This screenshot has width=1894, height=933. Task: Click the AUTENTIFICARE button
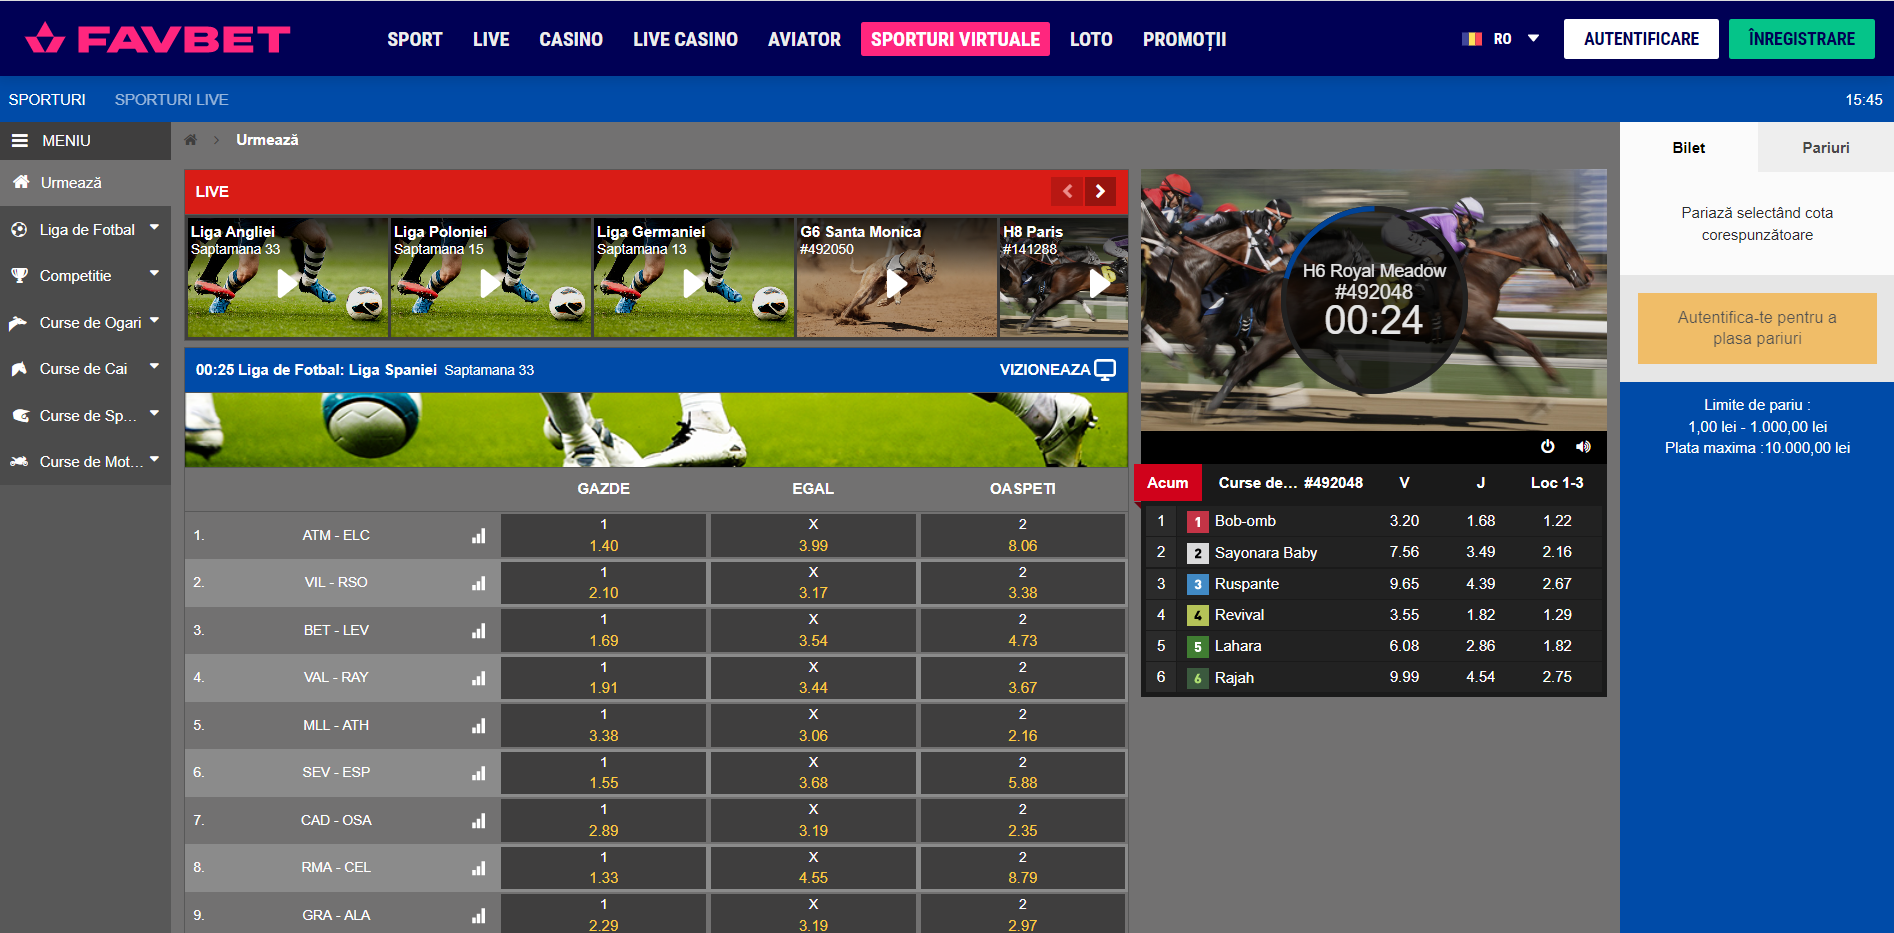click(x=1641, y=39)
